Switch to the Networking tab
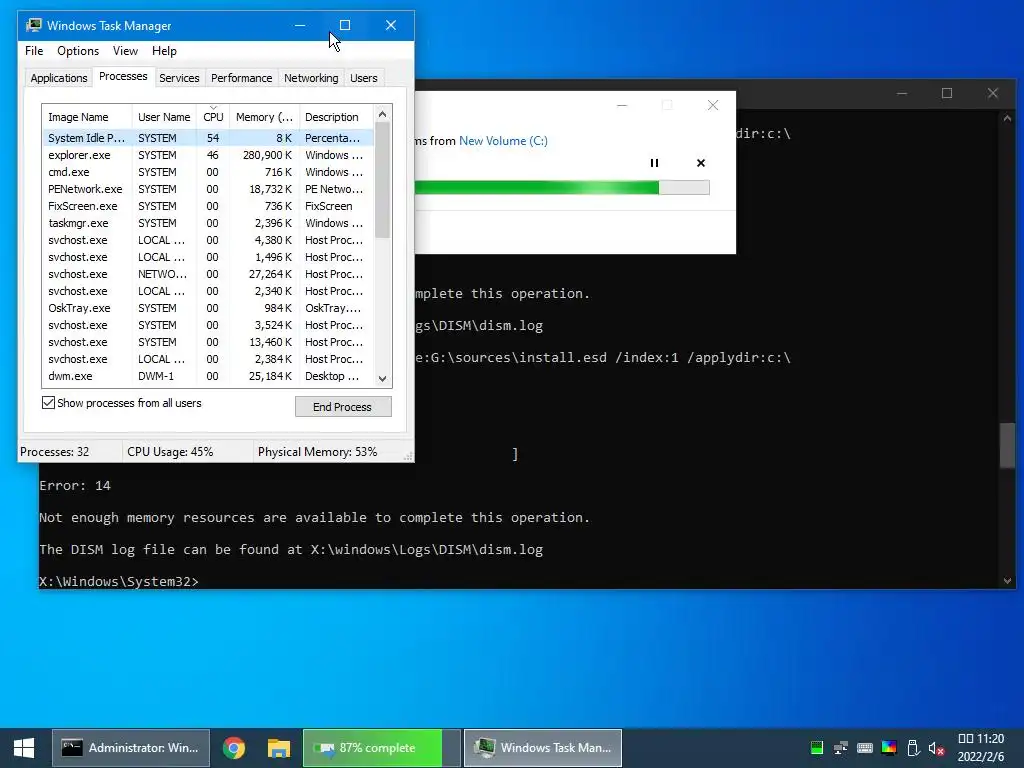This screenshot has width=1024, height=768. 311,78
